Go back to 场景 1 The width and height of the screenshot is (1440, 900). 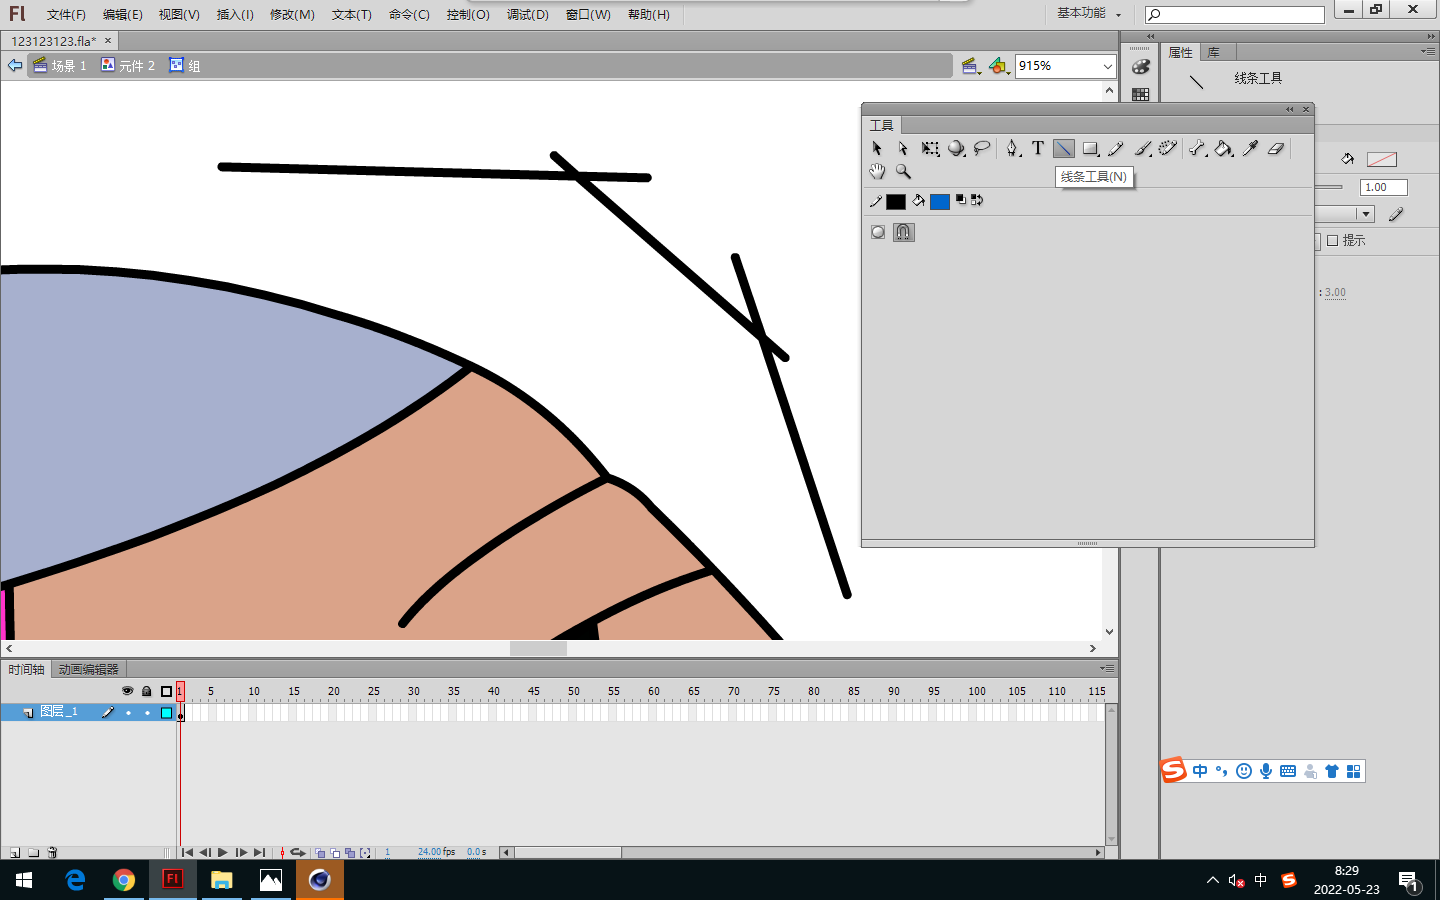(60, 66)
